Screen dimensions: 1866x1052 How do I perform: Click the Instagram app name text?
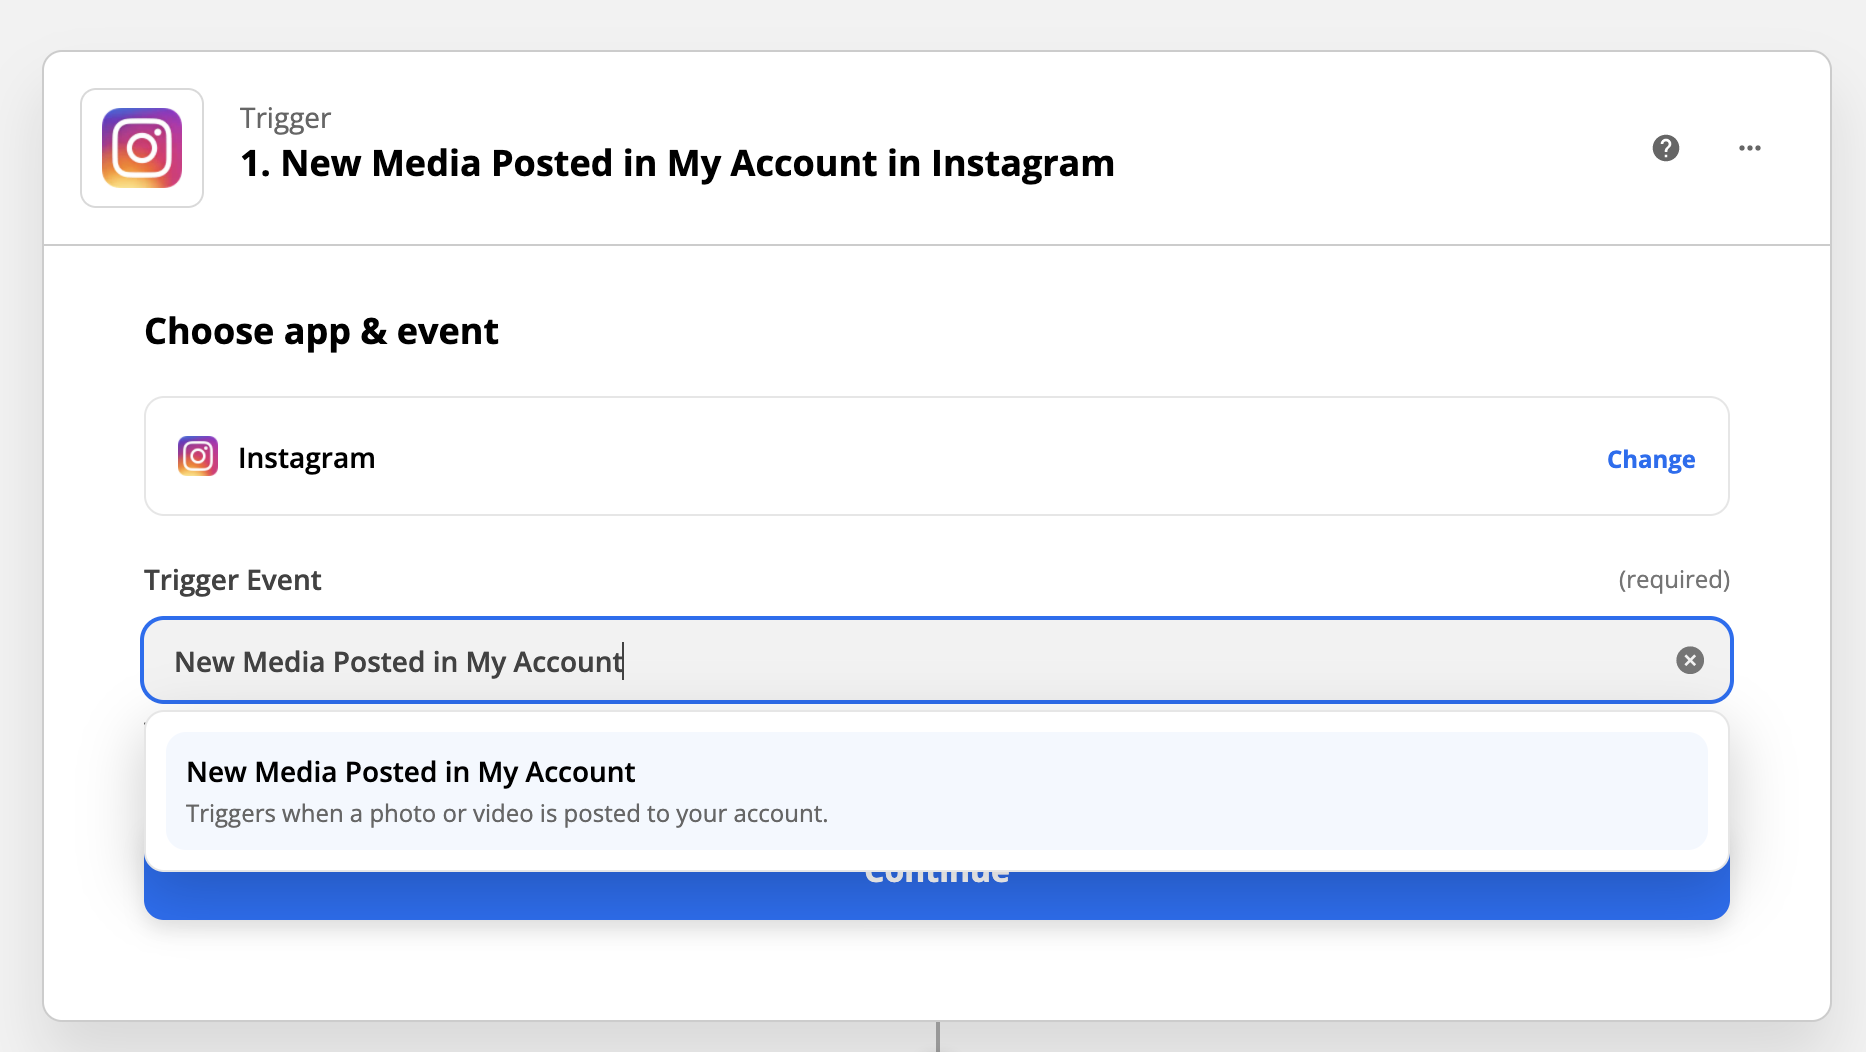(x=306, y=458)
